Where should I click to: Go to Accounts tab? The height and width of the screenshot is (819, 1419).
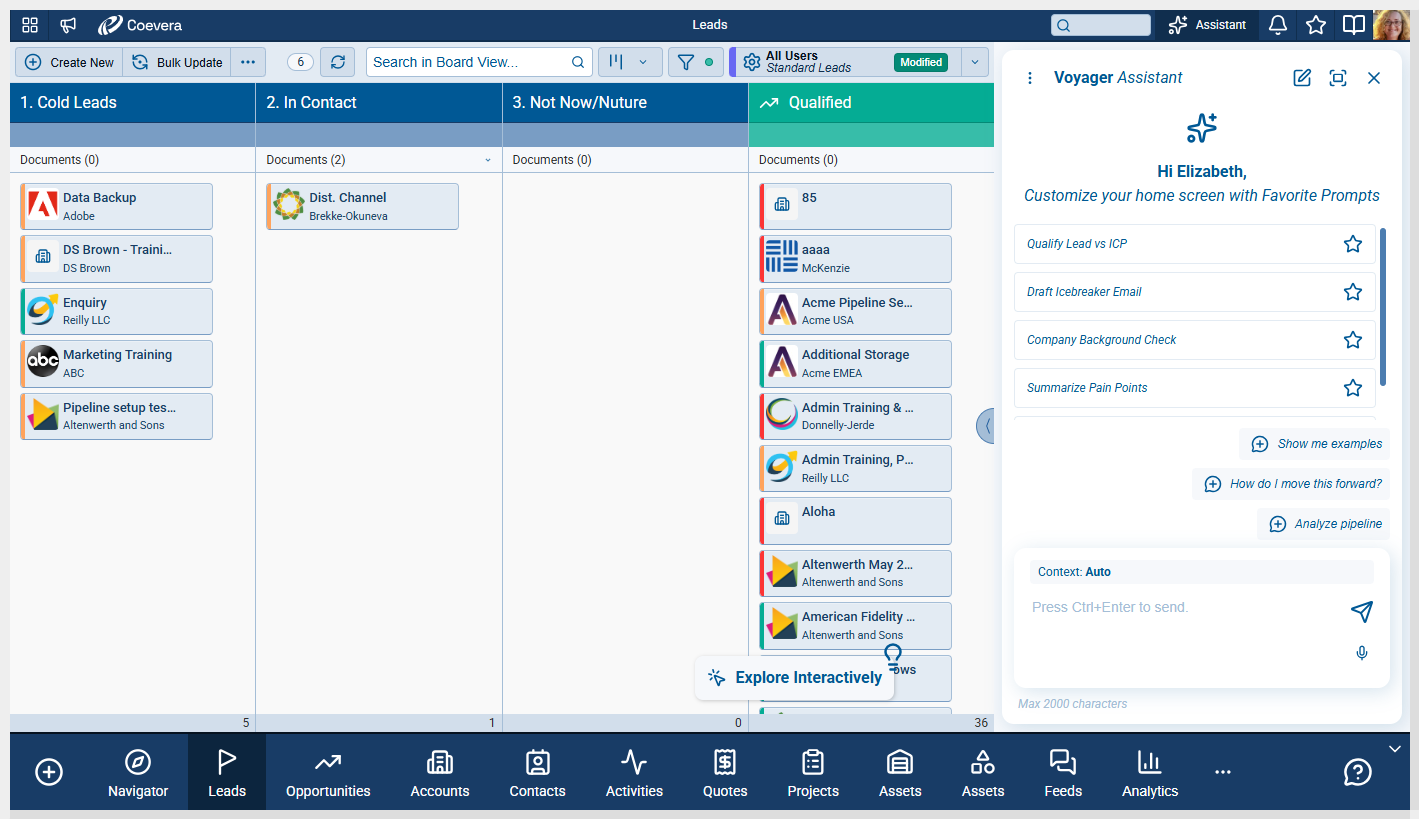(440, 773)
